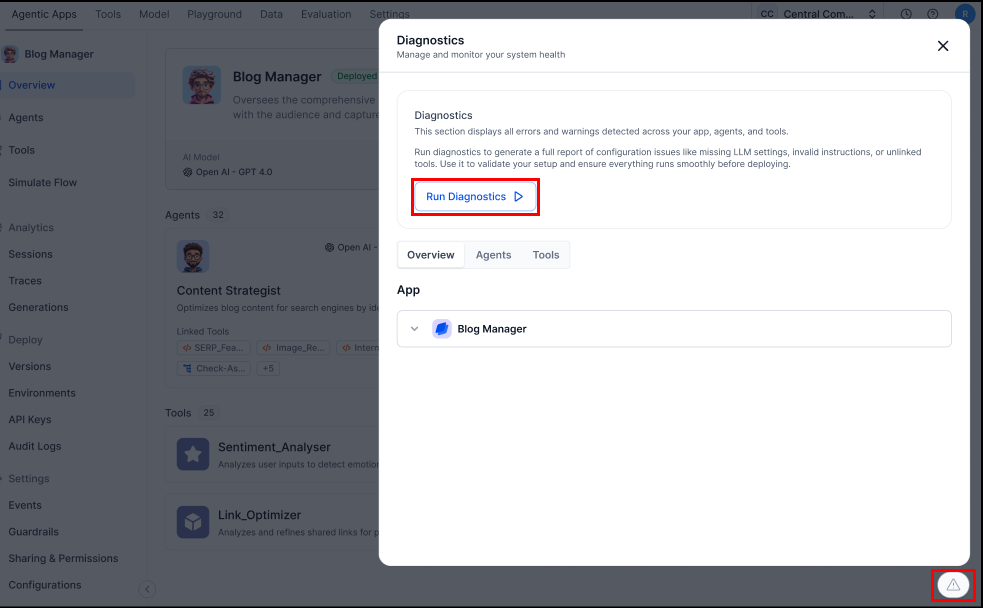Click the Link_Optimizer tool icon
983x608 pixels.
193,521
